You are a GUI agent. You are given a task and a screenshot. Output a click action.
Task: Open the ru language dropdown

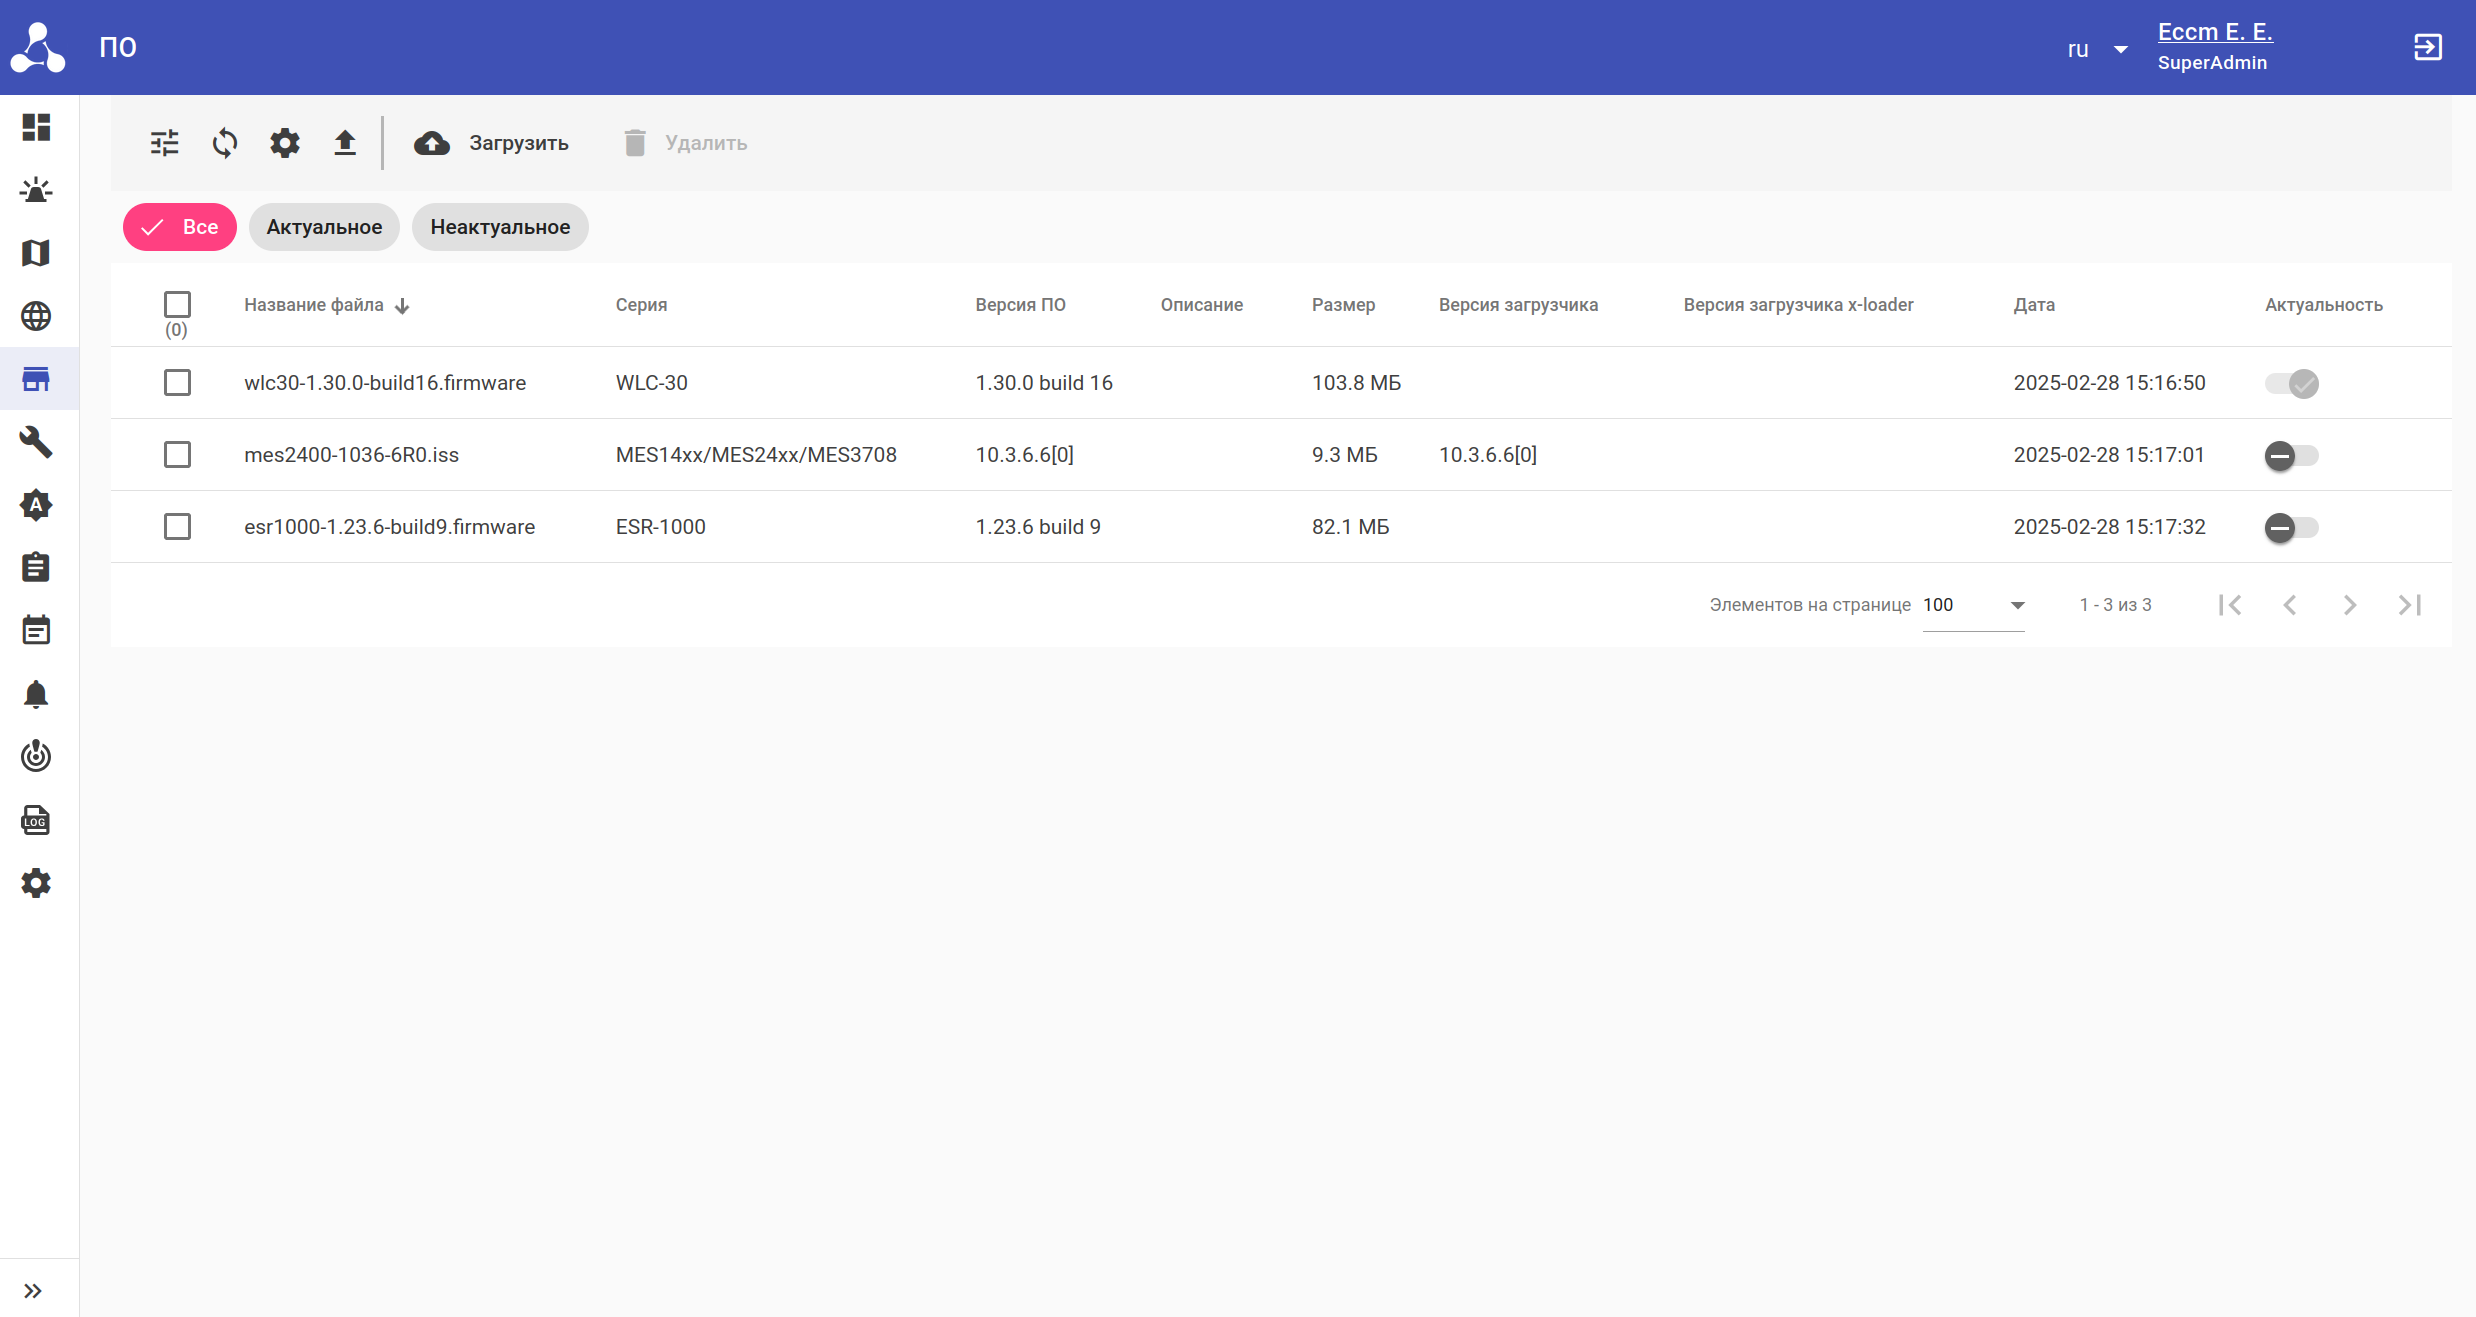point(2097,49)
